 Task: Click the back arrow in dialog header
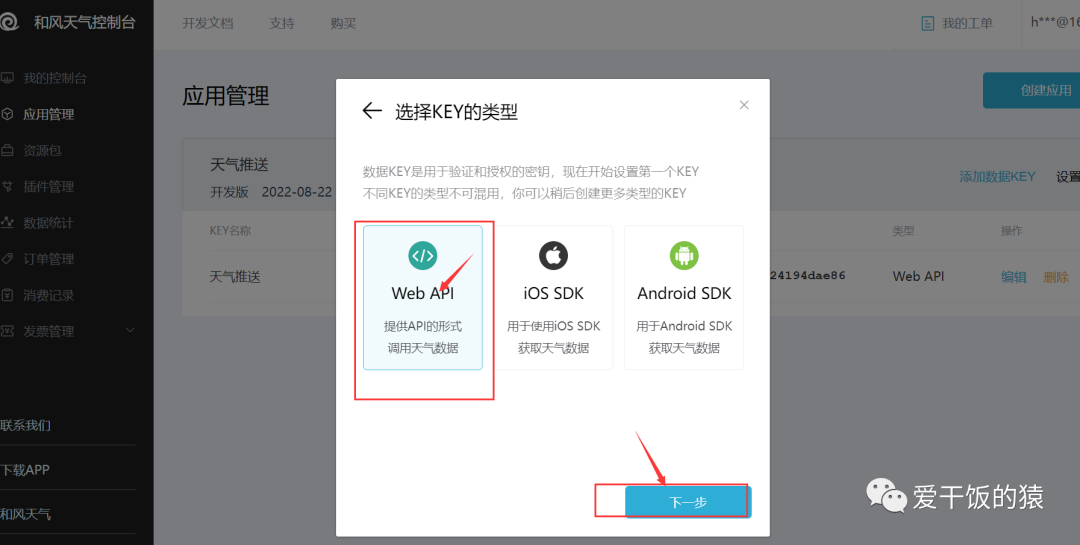[372, 111]
